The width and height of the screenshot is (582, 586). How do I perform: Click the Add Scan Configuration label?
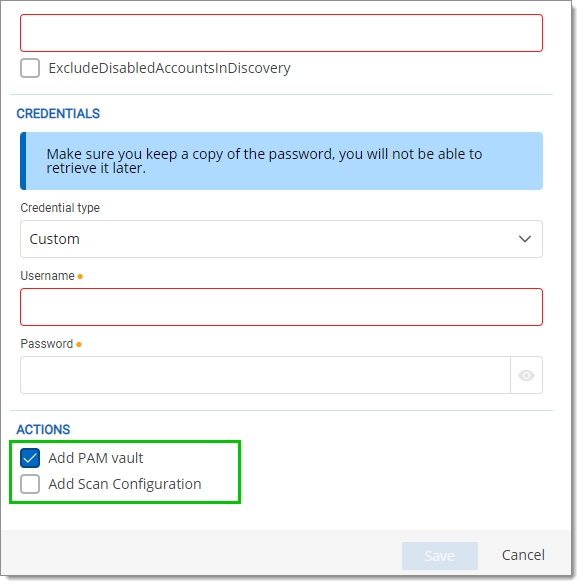[x=125, y=484]
